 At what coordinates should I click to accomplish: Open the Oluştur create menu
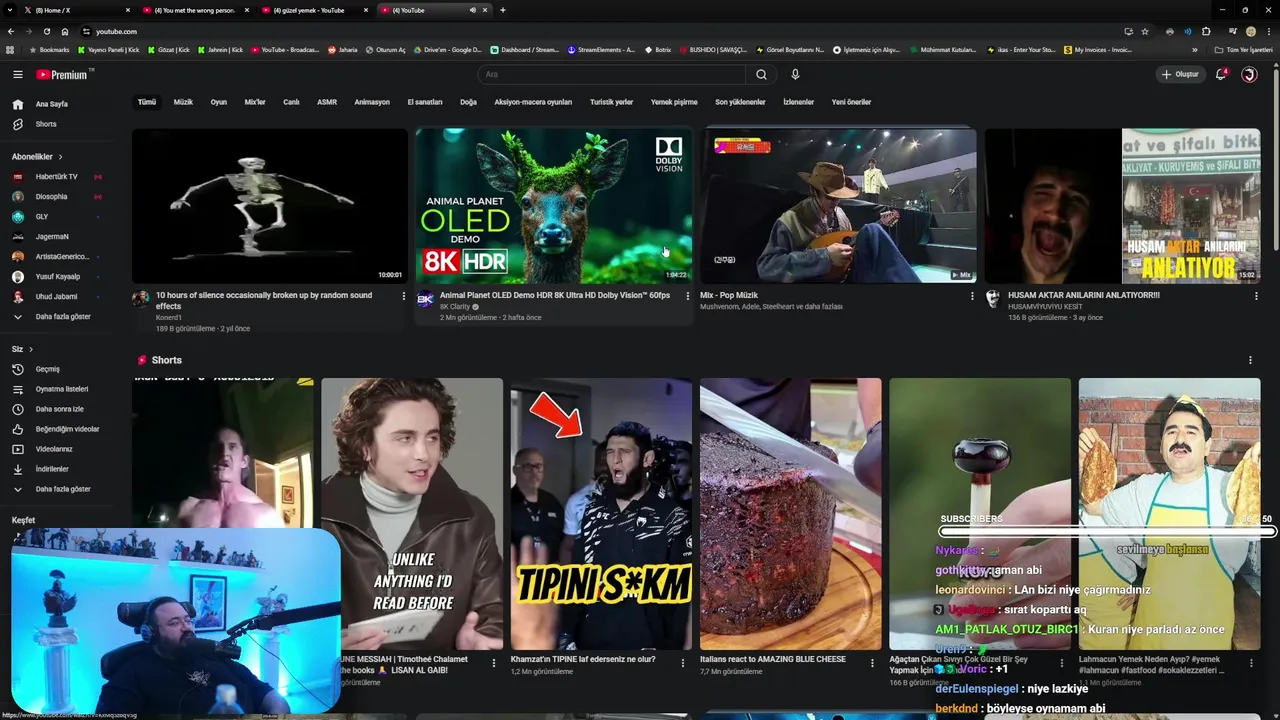tap(1180, 74)
